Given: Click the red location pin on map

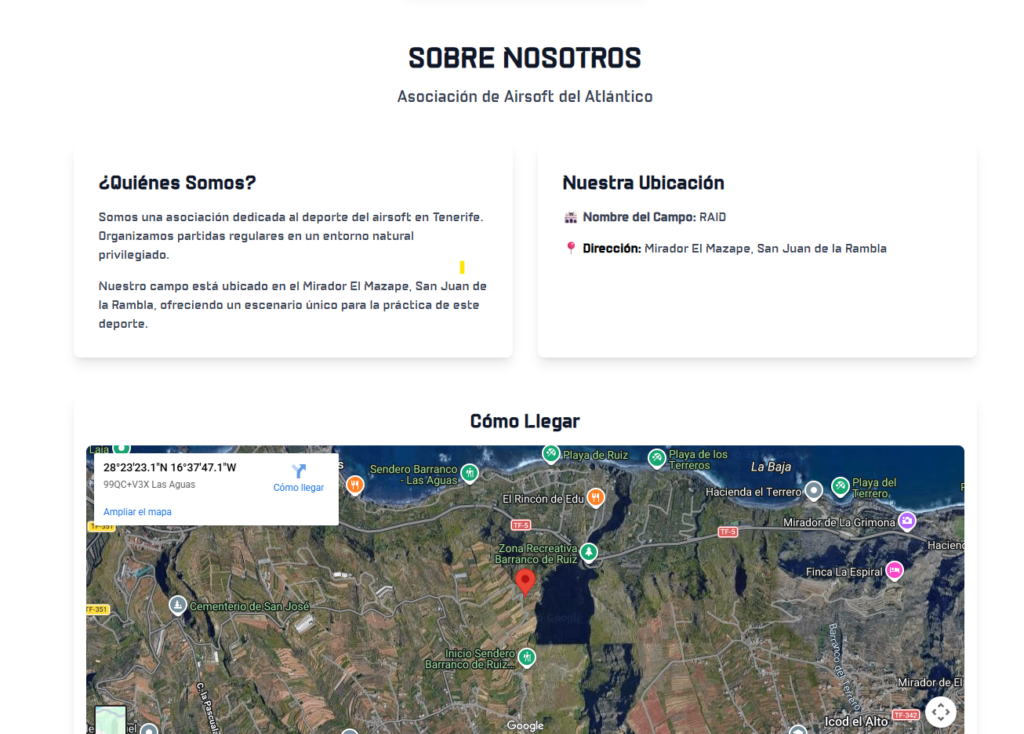Looking at the screenshot, I should (525, 582).
